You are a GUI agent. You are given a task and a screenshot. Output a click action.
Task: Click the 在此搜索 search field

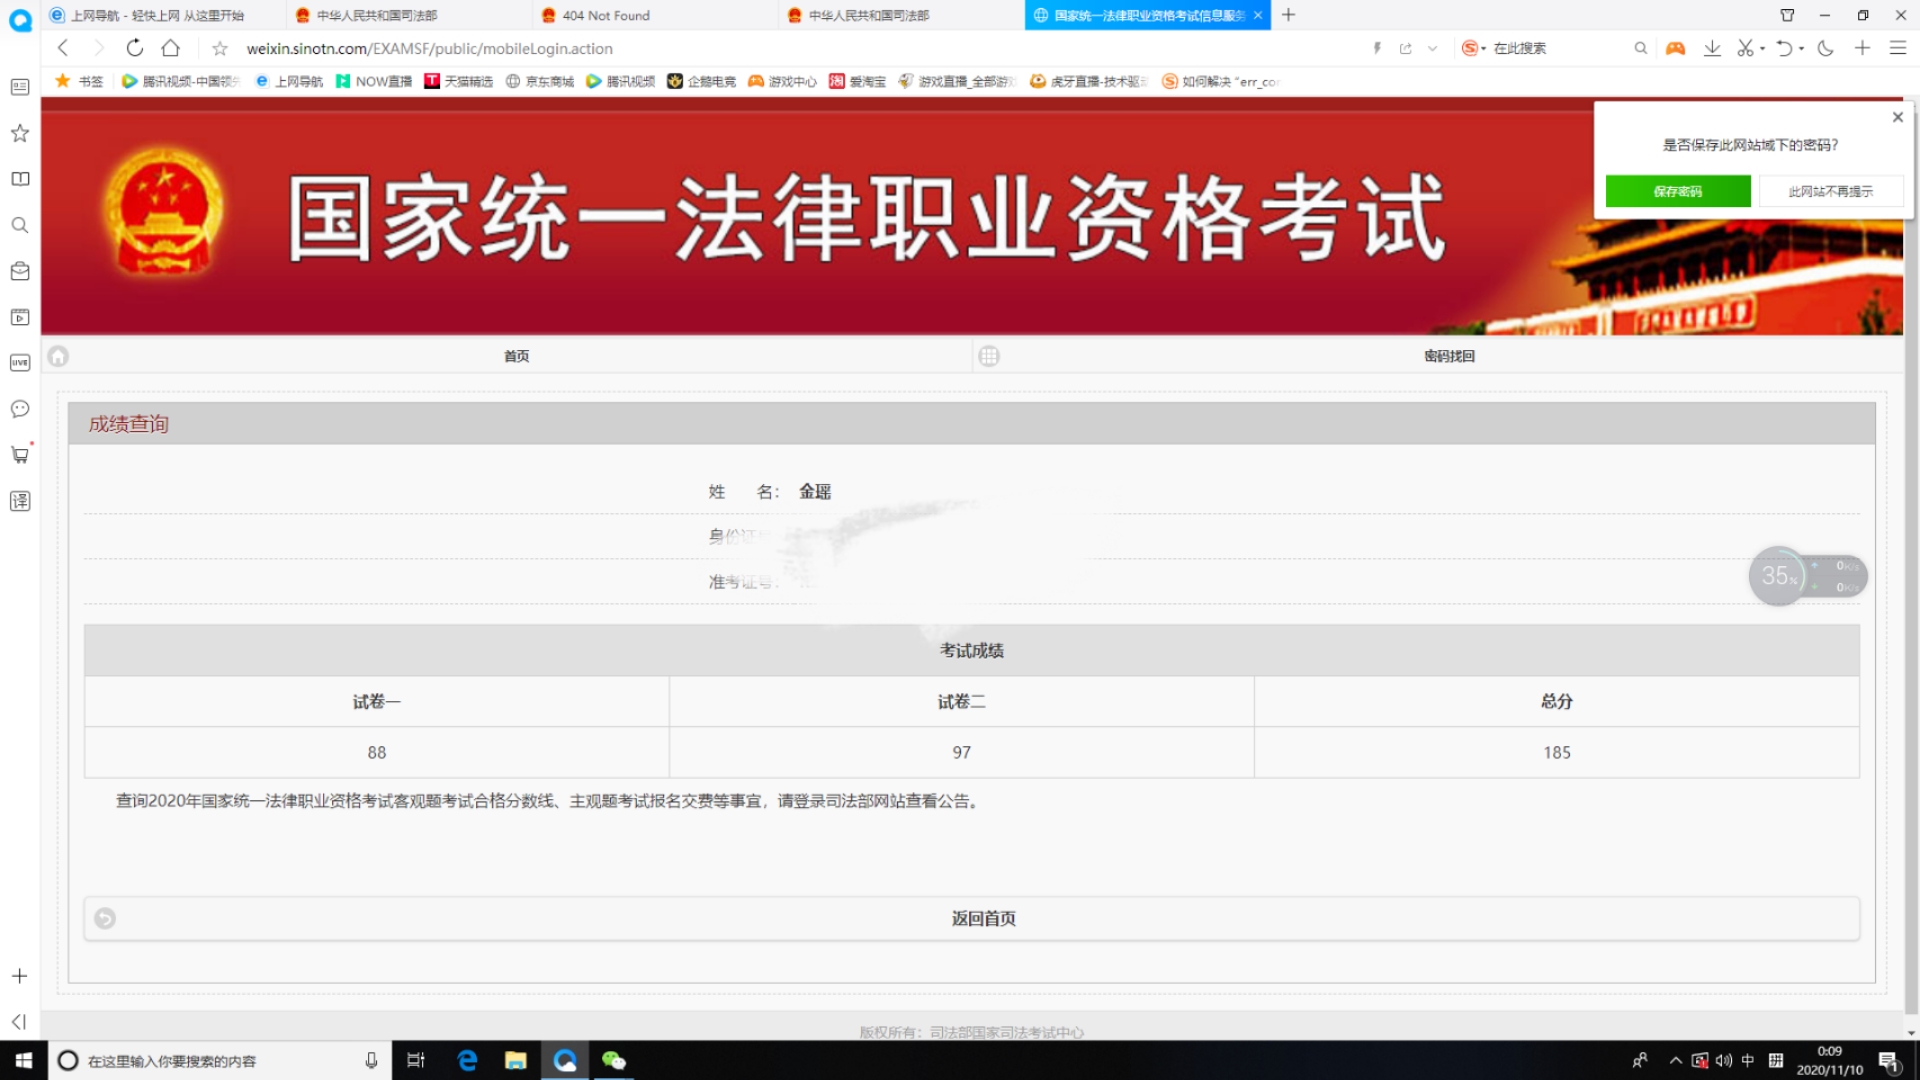(1555, 48)
